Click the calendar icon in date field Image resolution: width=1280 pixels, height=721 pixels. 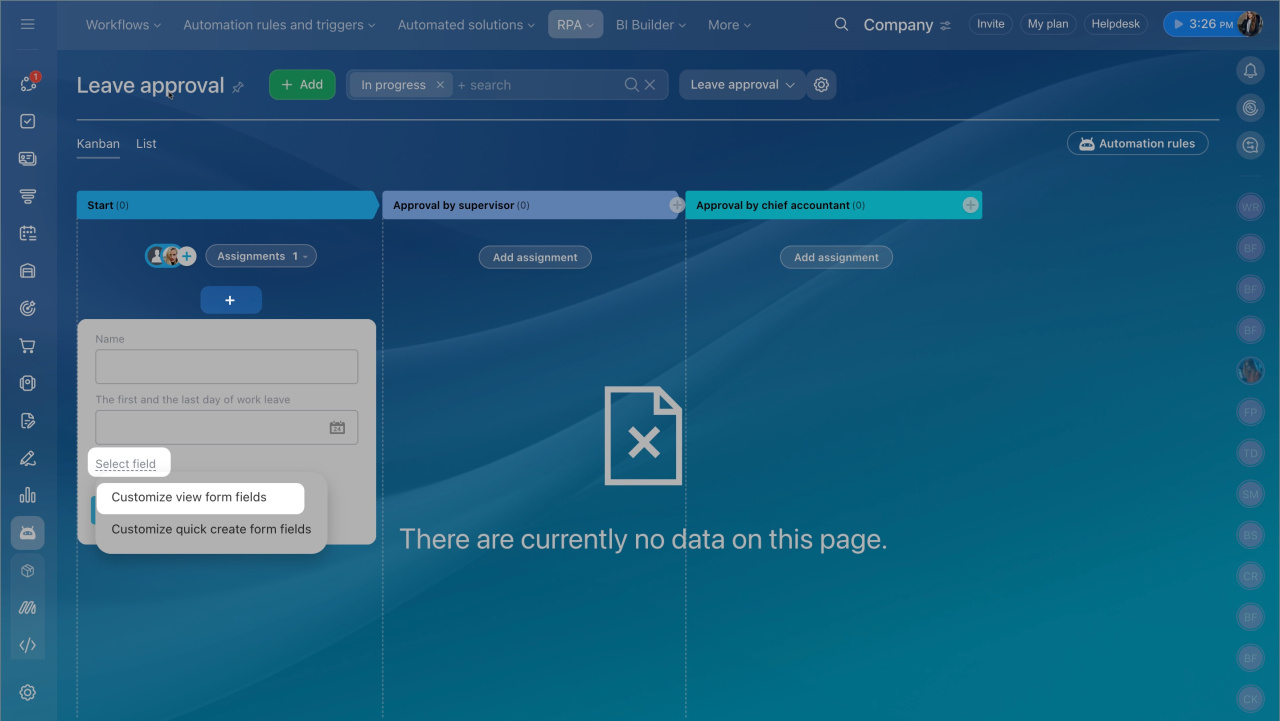[x=337, y=428]
